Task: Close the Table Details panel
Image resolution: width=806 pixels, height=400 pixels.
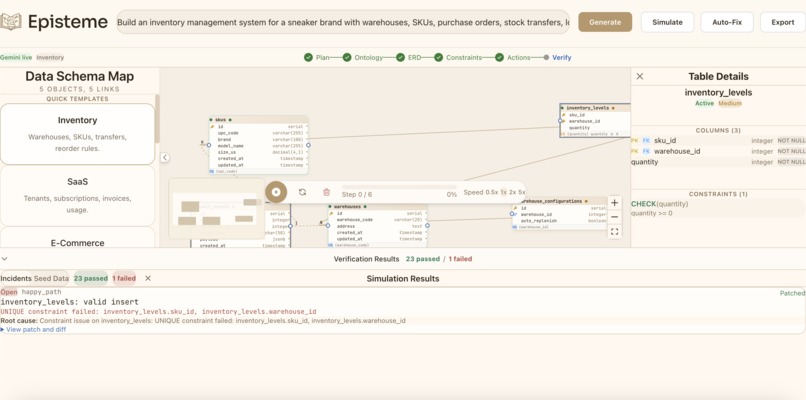Action: click(639, 77)
